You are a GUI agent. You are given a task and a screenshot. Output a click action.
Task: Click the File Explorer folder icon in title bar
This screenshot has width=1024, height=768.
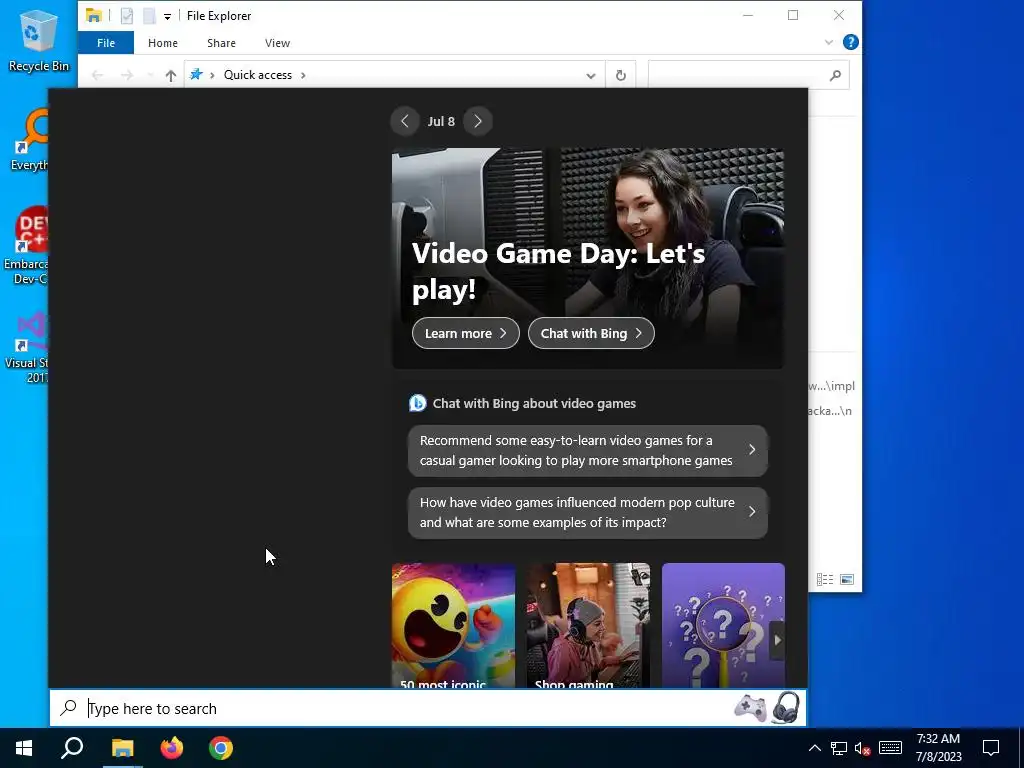tap(94, 15)
